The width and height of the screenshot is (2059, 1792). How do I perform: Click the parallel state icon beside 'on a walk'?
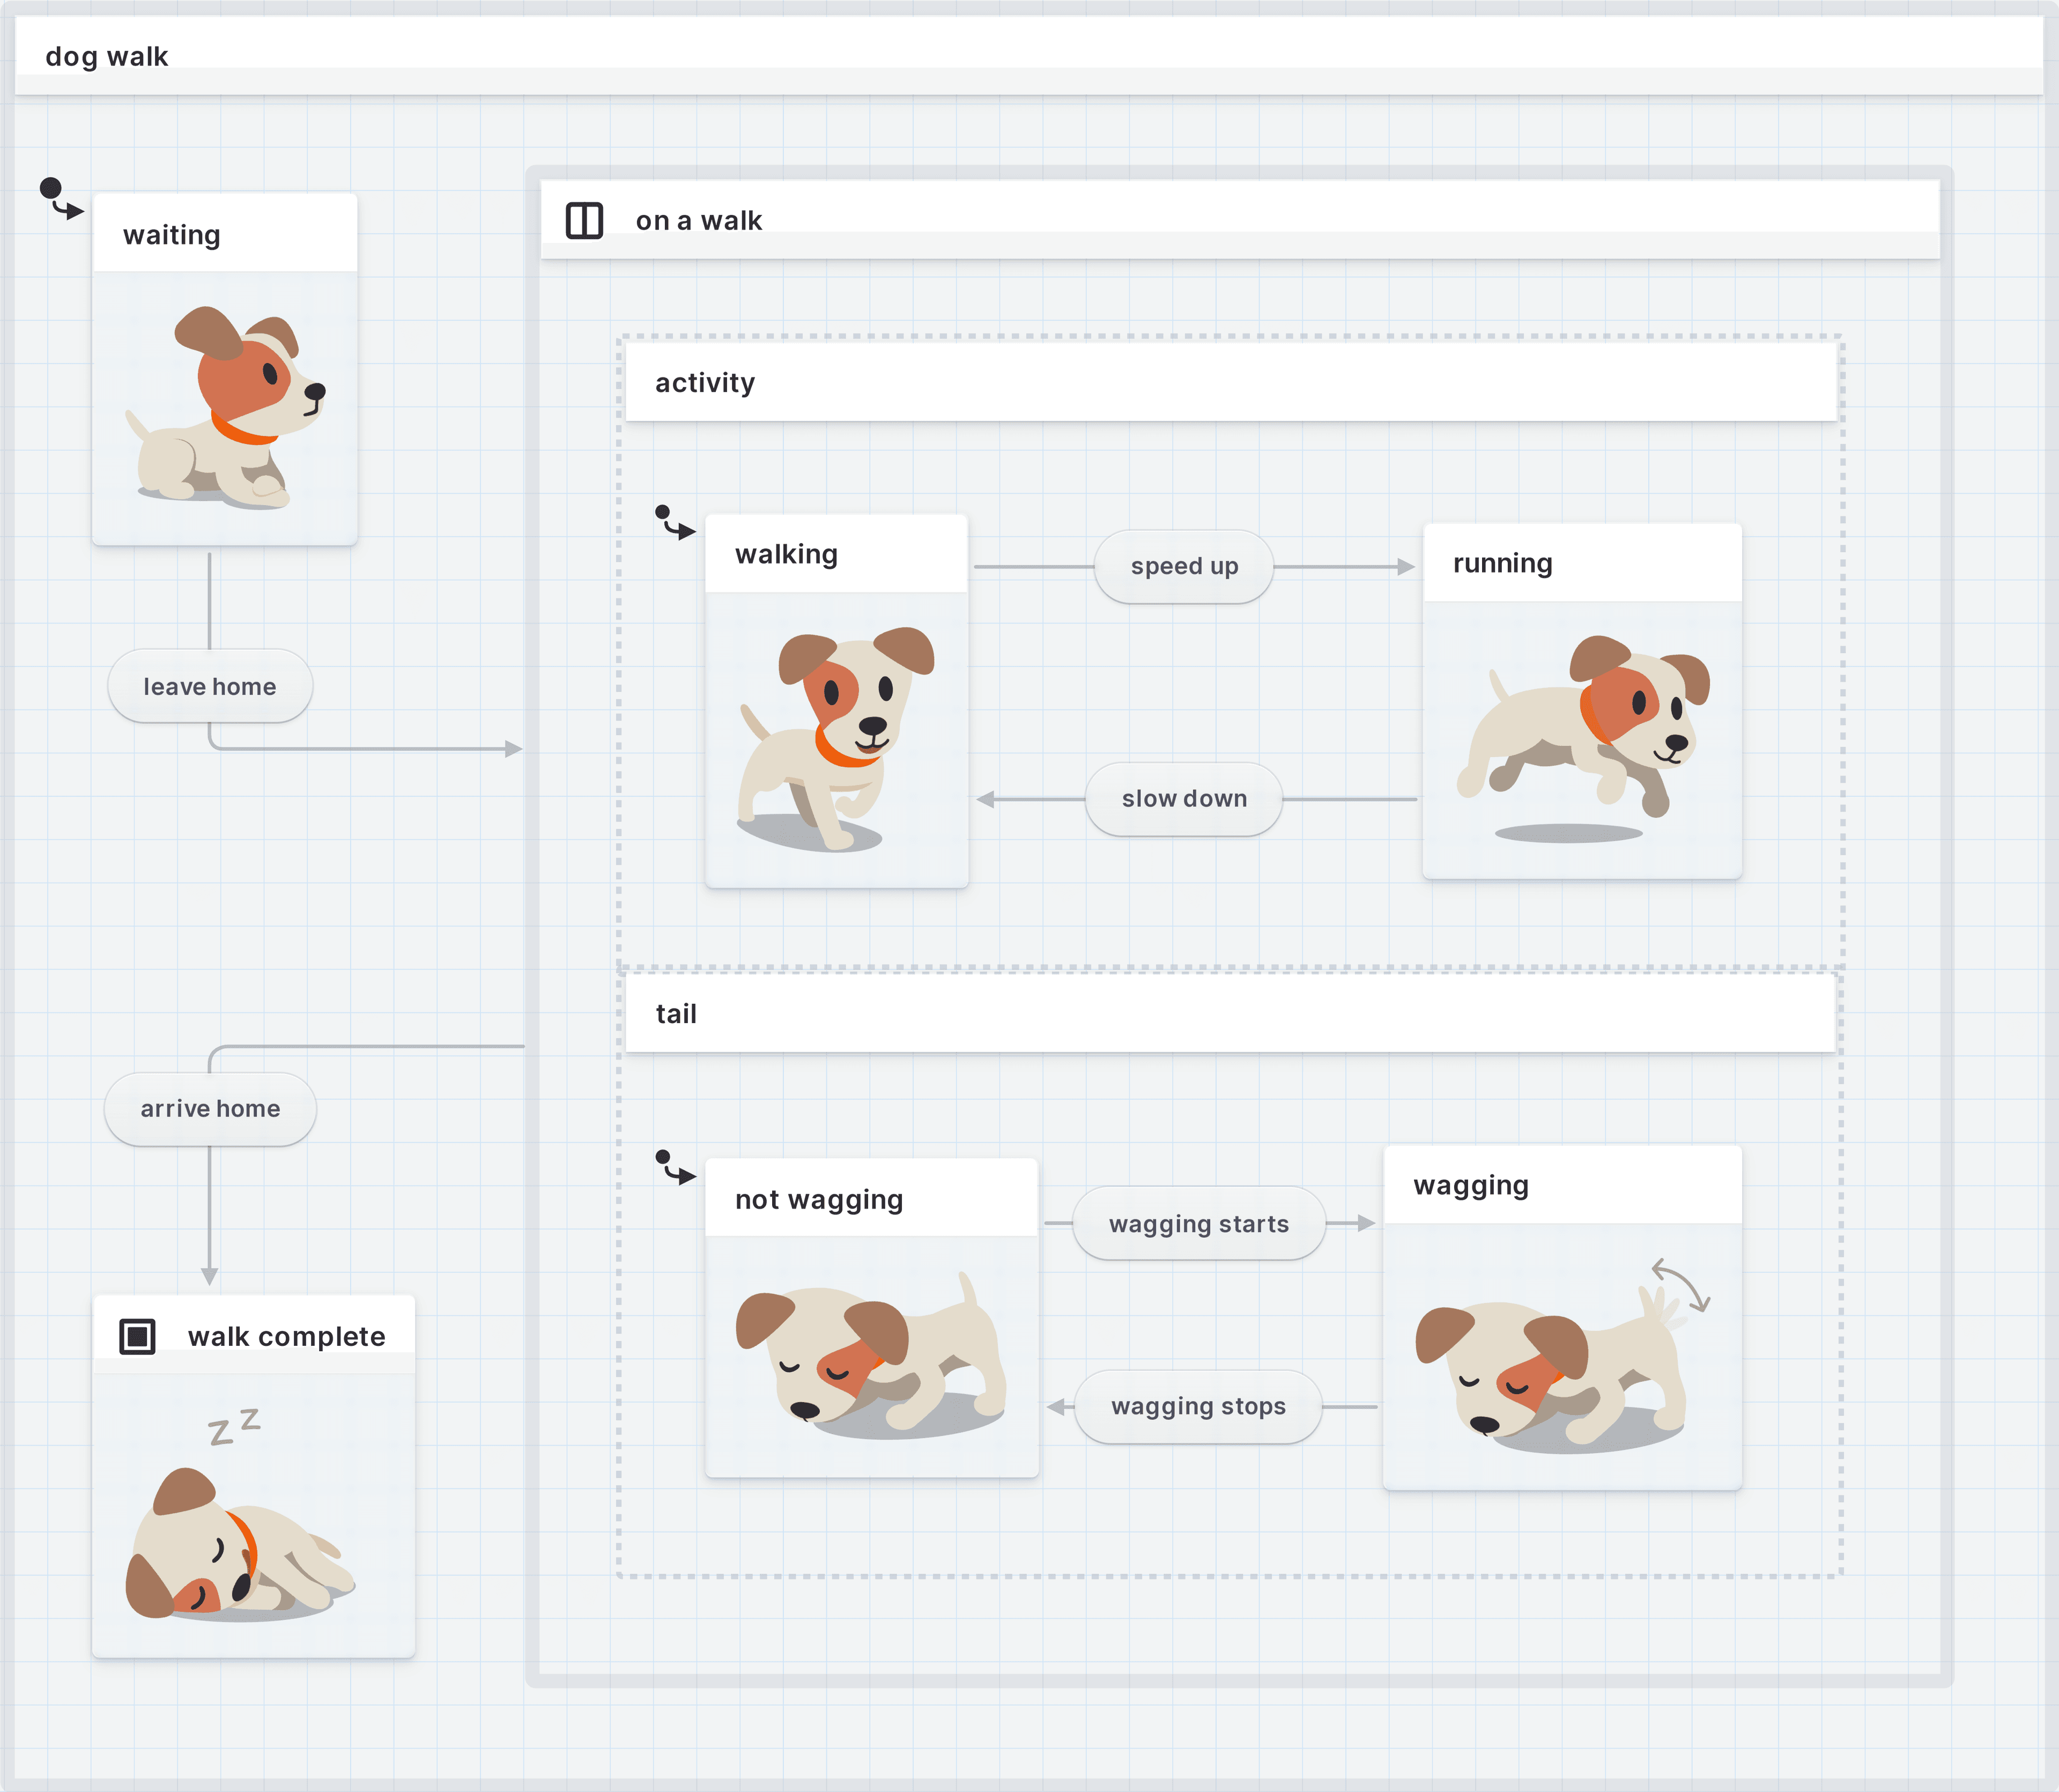[x=584, y=220]
